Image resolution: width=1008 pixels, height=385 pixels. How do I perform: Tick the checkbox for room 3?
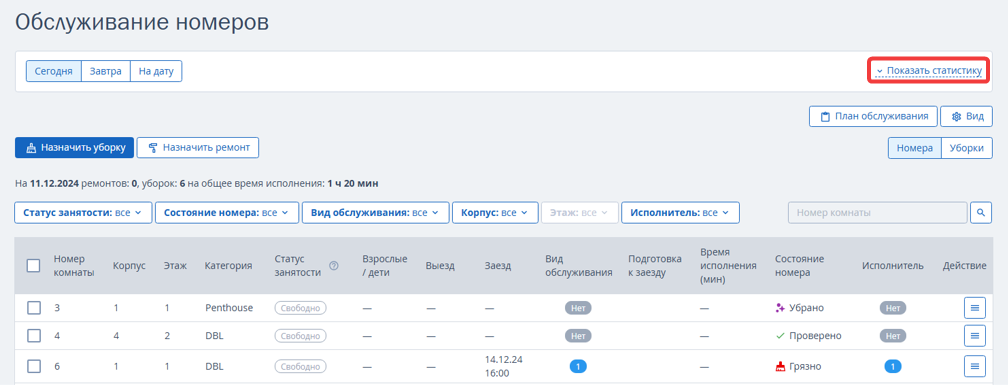(x=33, y=308)
